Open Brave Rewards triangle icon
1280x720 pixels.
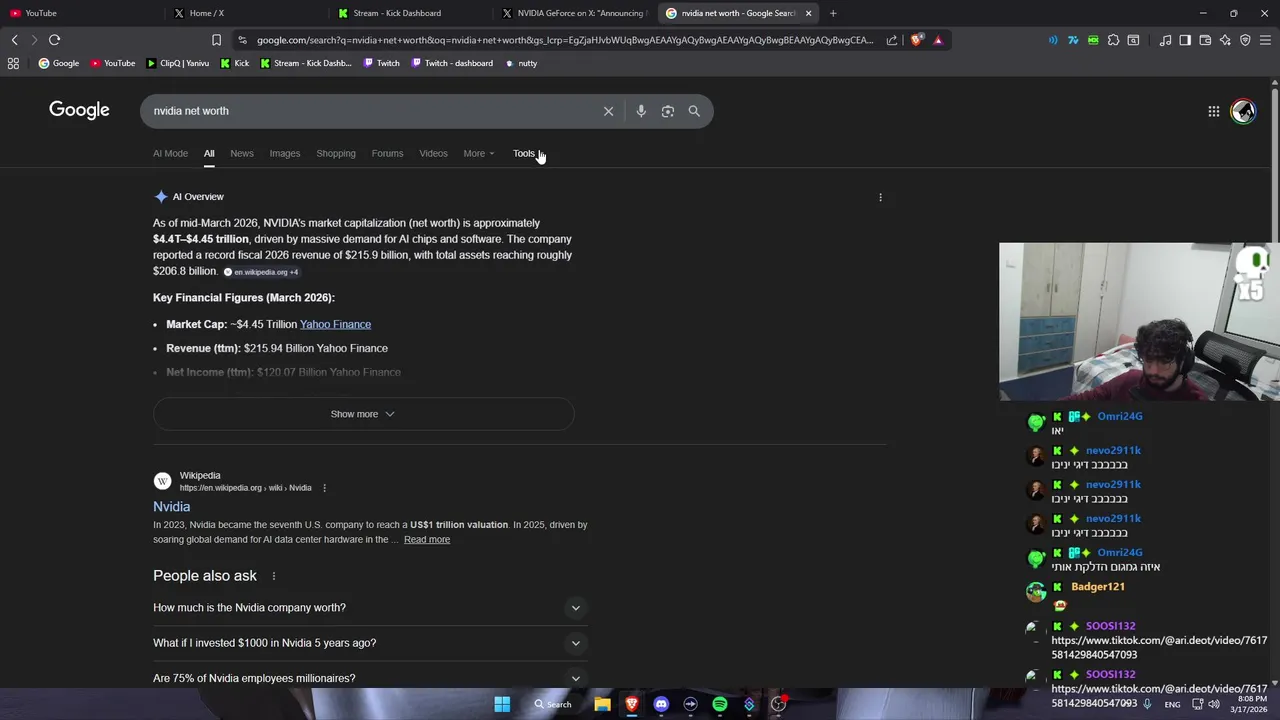point(938,40)
